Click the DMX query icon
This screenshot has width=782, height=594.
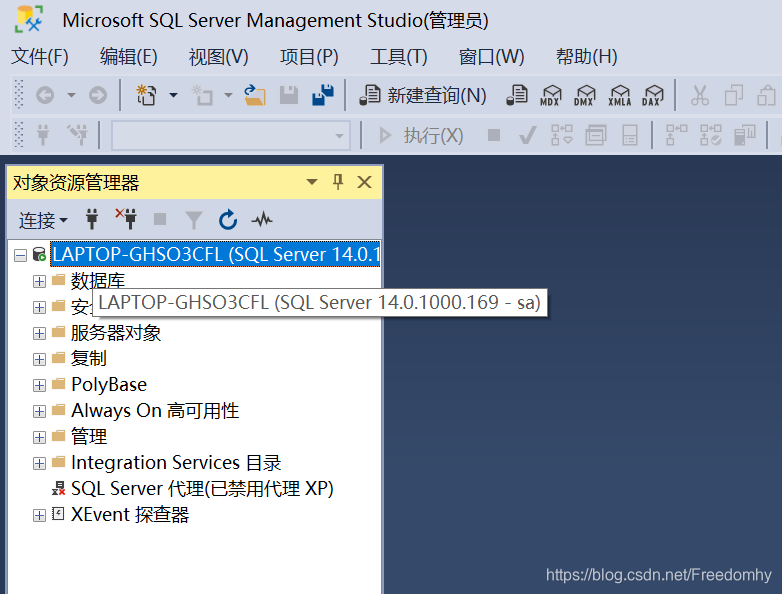click(x=585, y=95)
